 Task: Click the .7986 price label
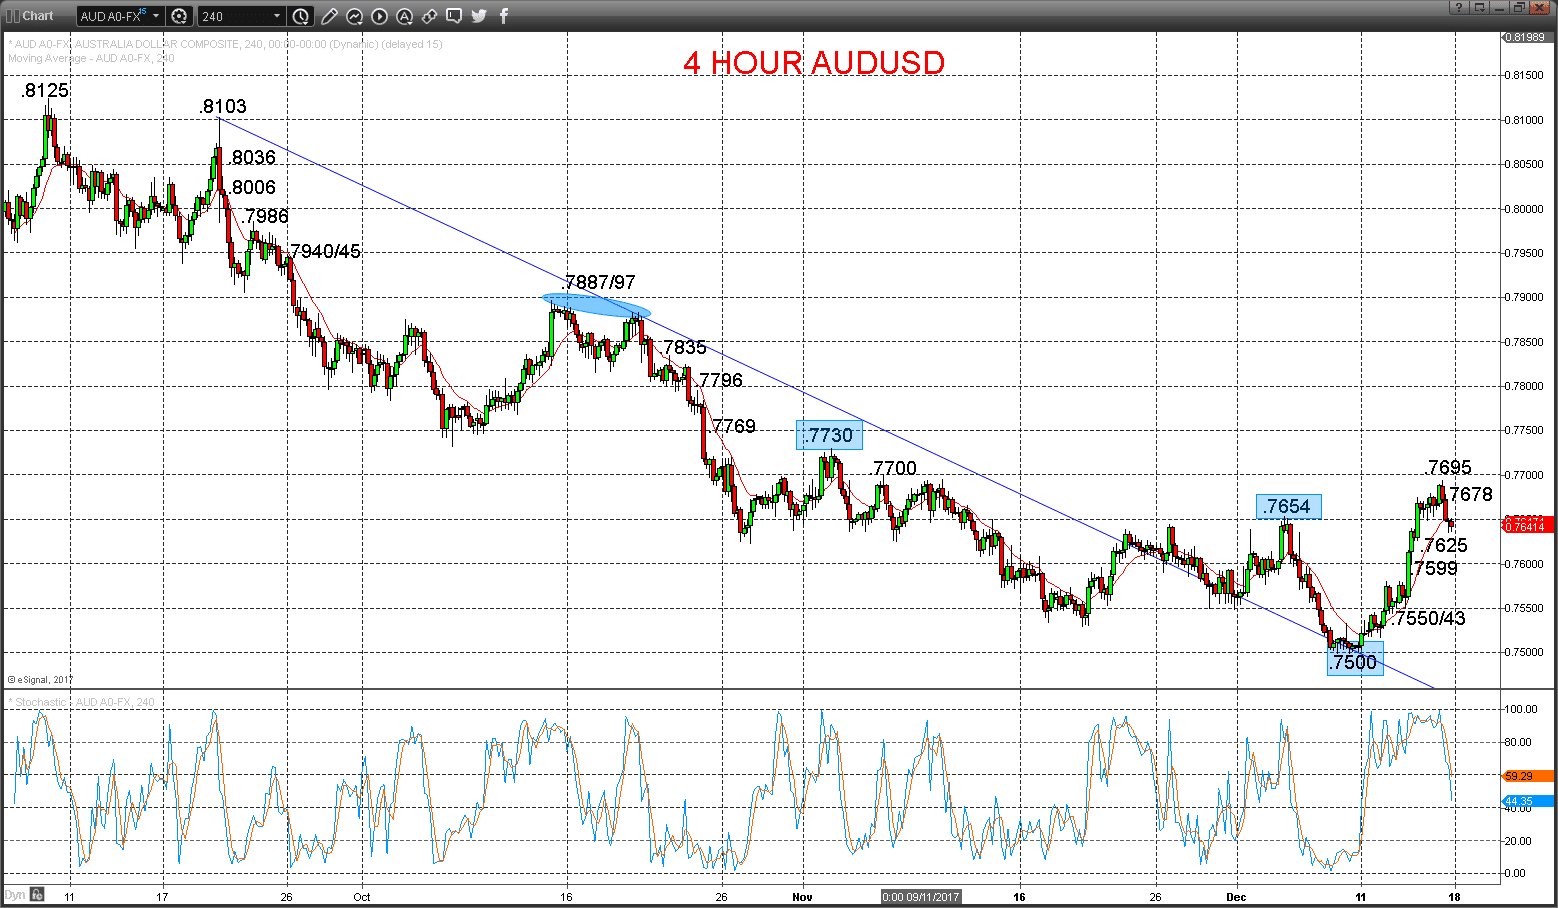265,216
